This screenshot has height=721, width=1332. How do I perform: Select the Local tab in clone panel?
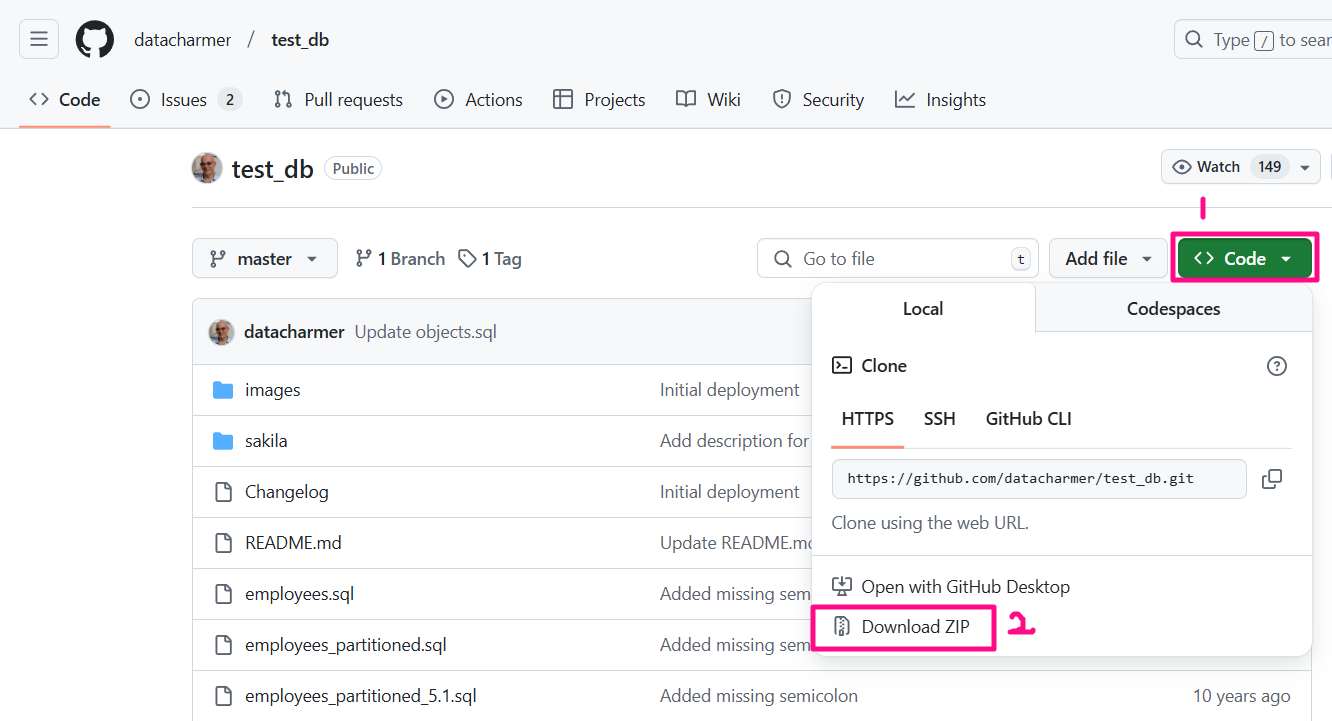[x=923, y=309]
